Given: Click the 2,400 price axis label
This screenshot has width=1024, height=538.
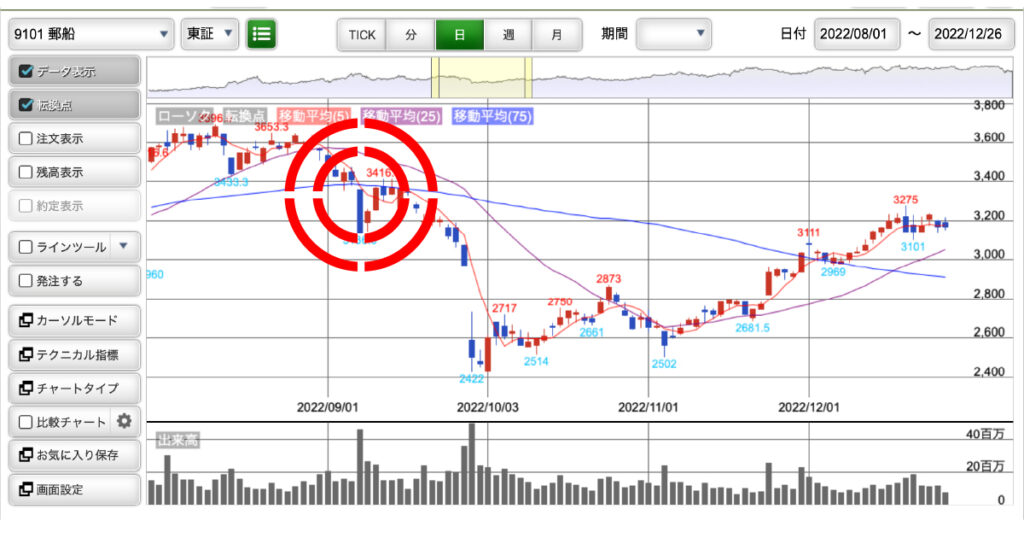Looking at the screenshot, I should click(x=989, y=372).
